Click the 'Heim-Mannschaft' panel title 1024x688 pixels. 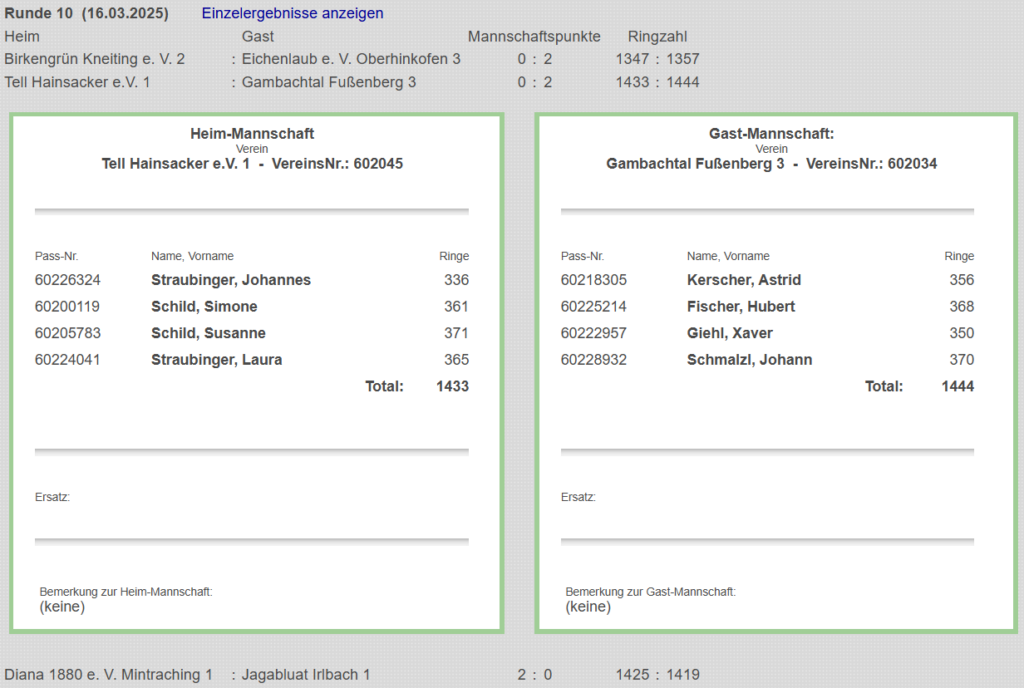coord(252,133)
